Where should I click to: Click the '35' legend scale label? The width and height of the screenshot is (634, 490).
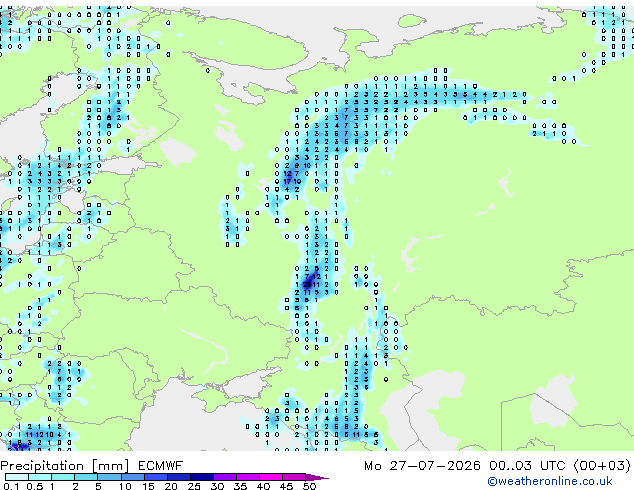tap(240, 486)
